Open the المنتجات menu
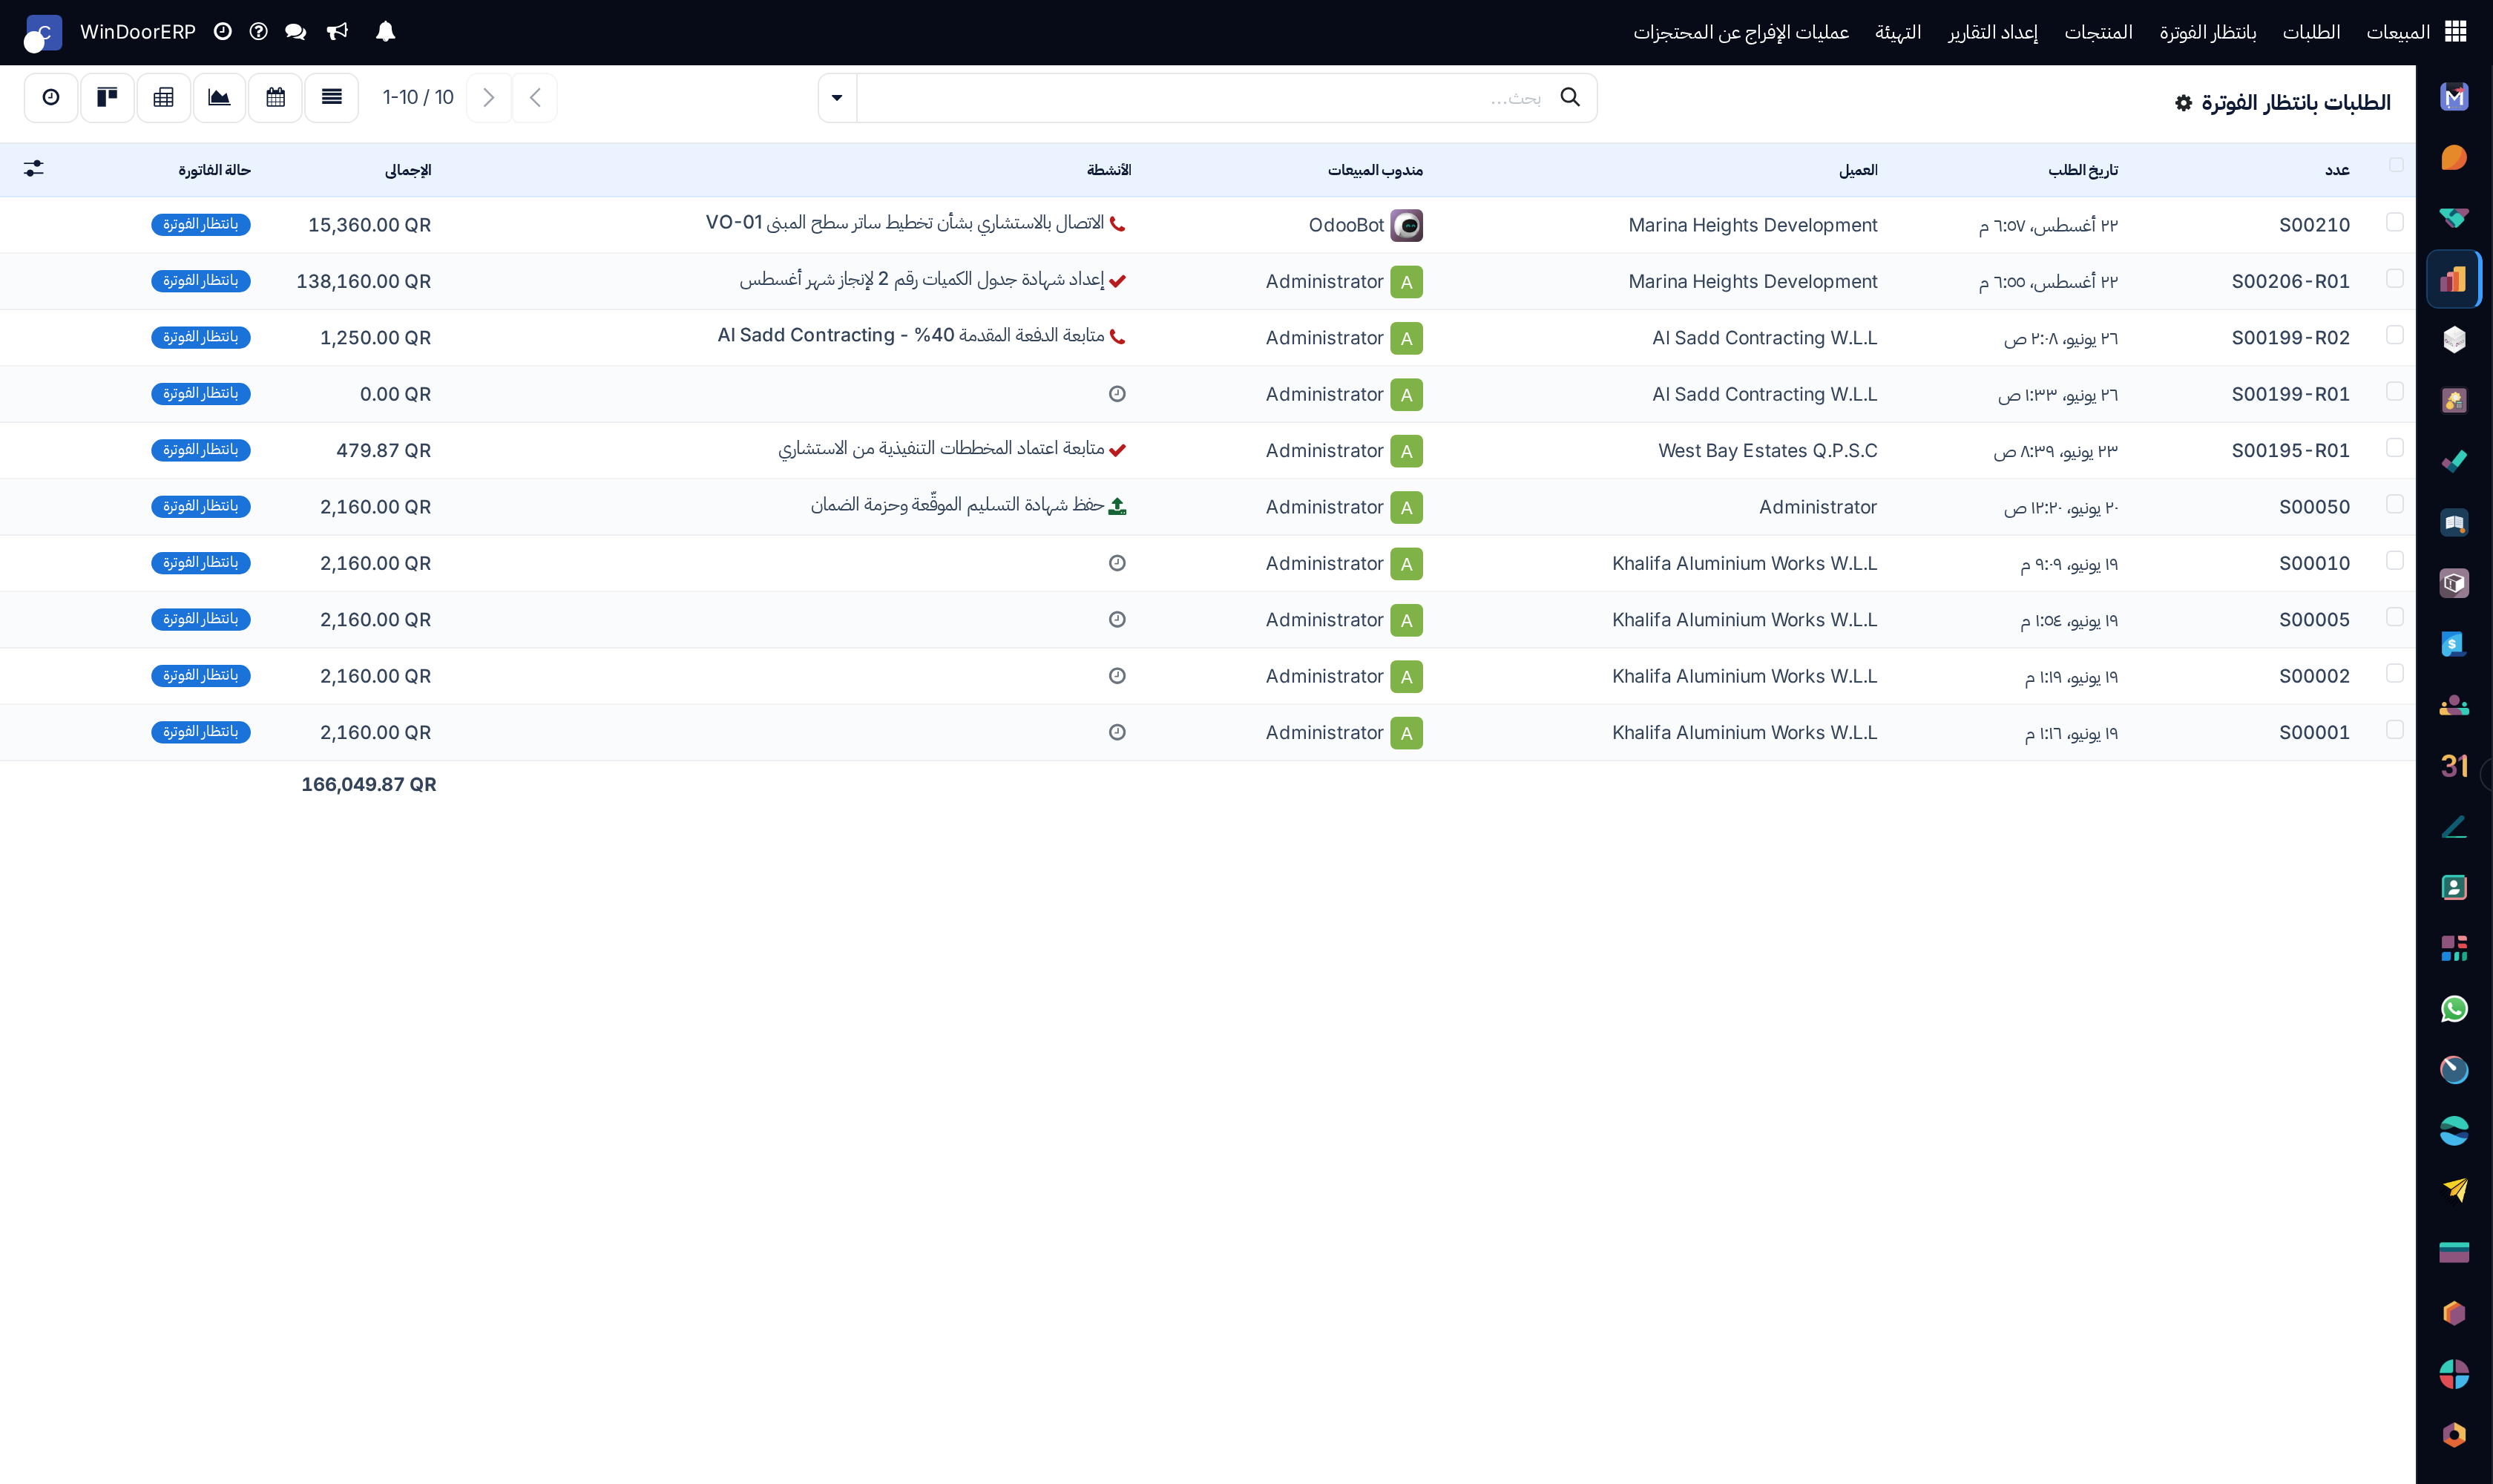The image size is (2493, 1484). coord(2098,32)
